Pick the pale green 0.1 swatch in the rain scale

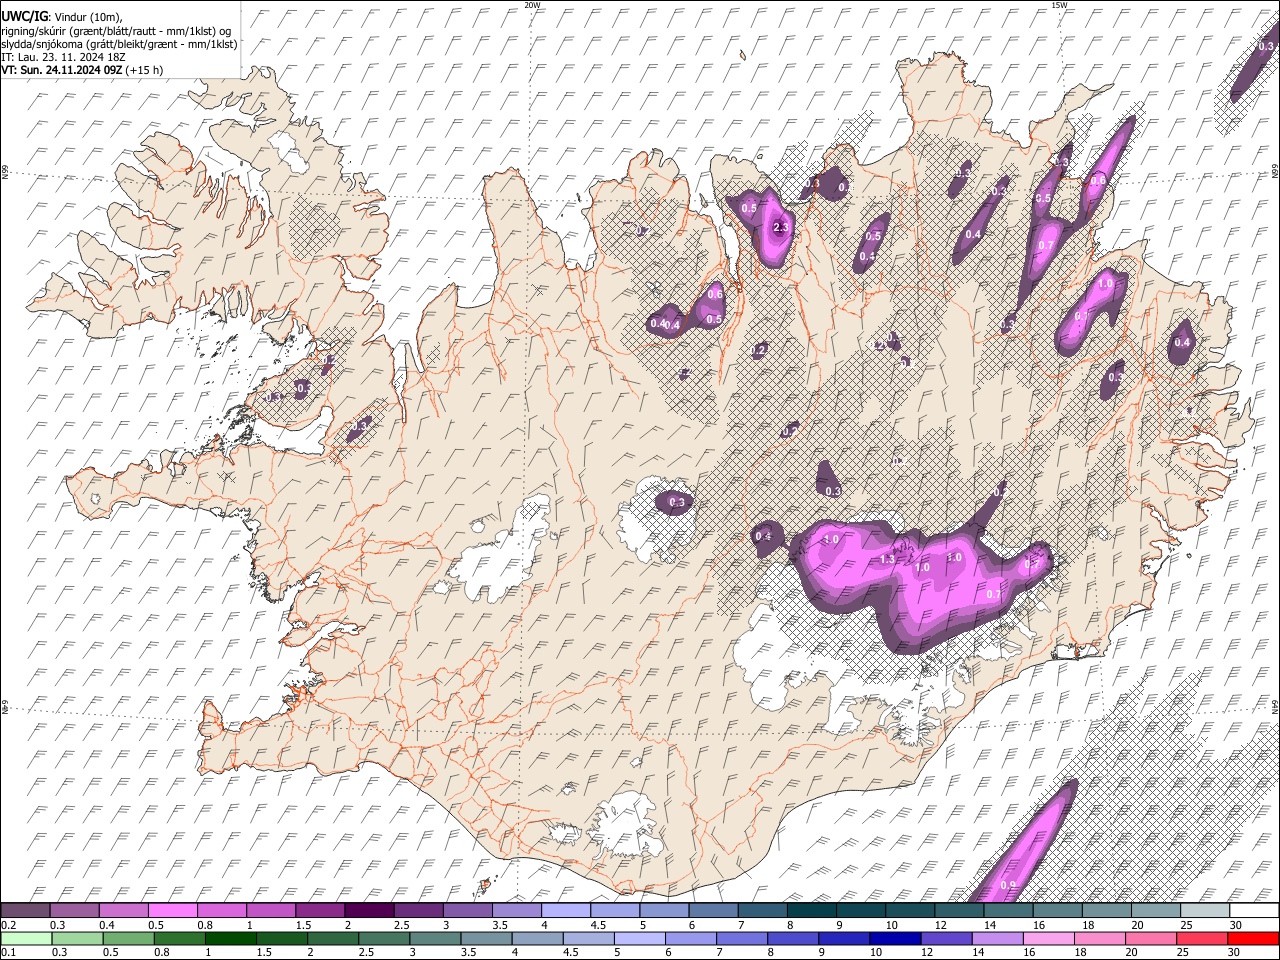26,938
